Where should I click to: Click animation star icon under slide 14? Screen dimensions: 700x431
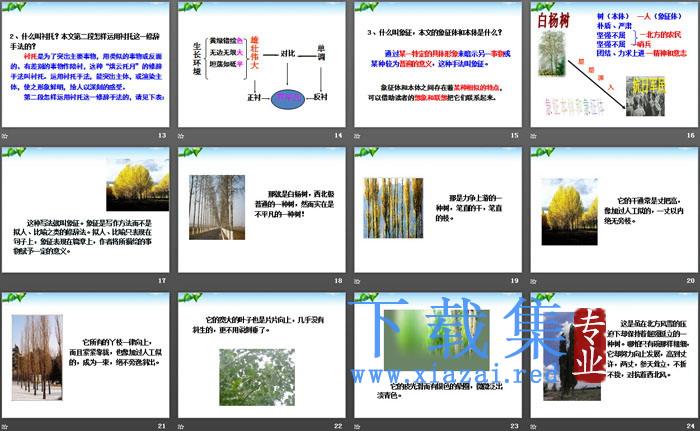coord(181,135)
